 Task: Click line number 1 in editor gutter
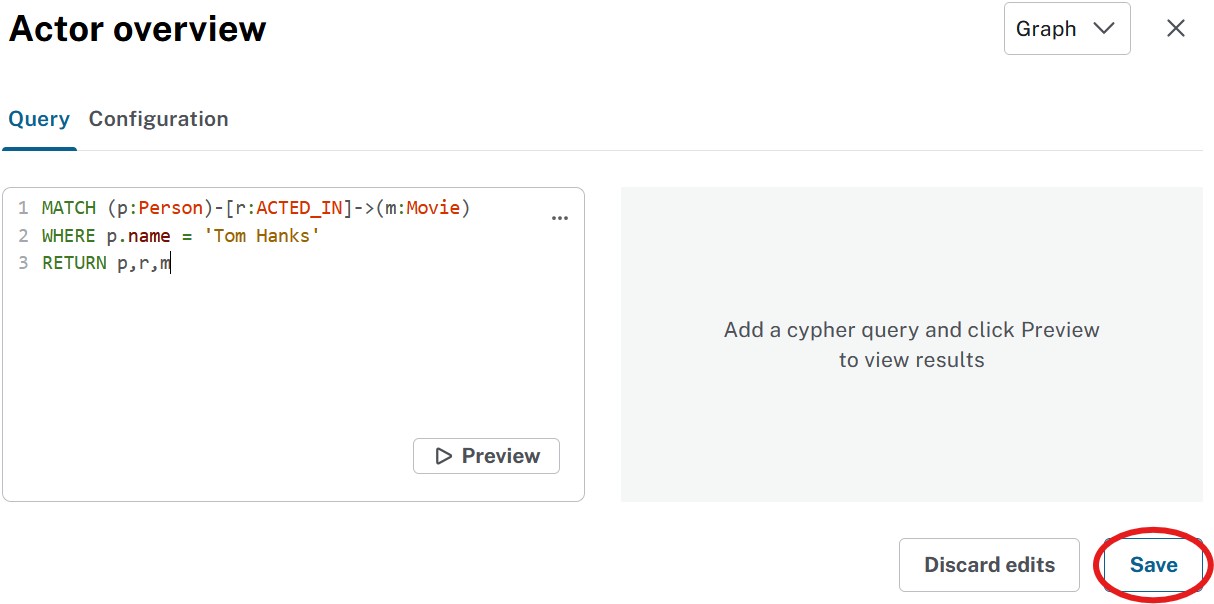point(23,208)
